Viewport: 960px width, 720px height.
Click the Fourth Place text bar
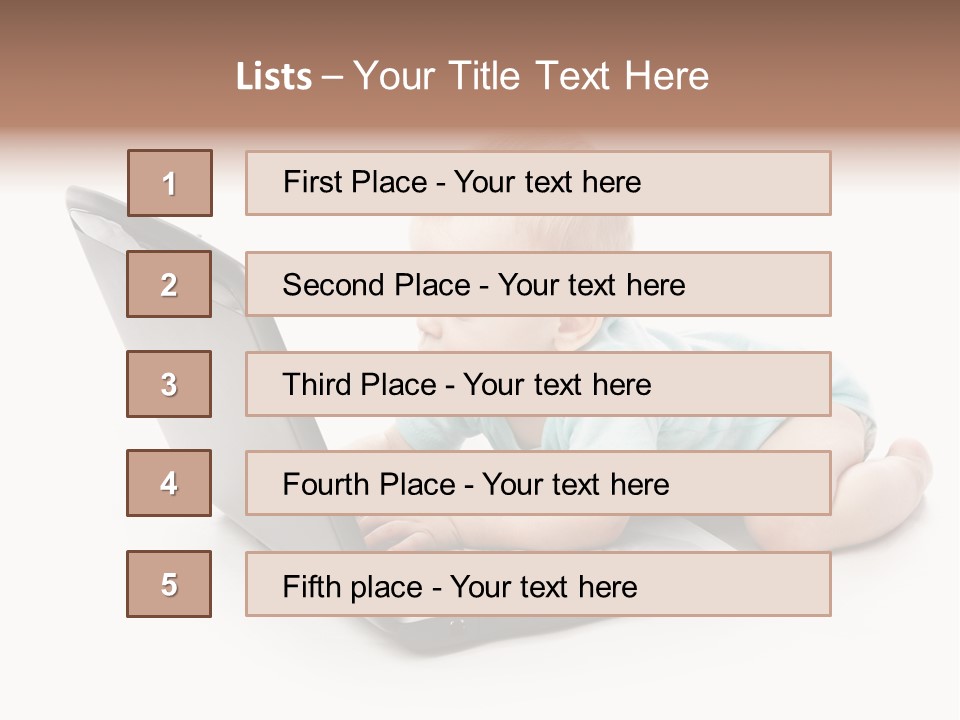click(538, 484)
